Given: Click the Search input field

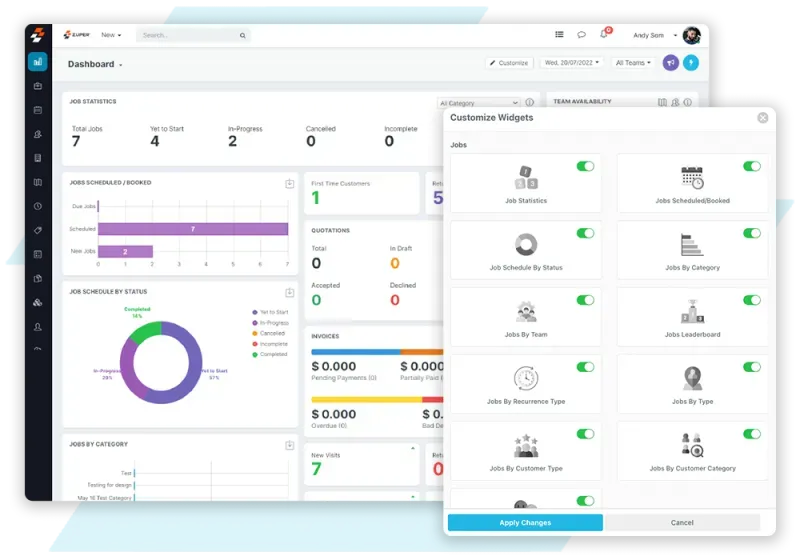Looking at the screenshot, I should 190,35.
